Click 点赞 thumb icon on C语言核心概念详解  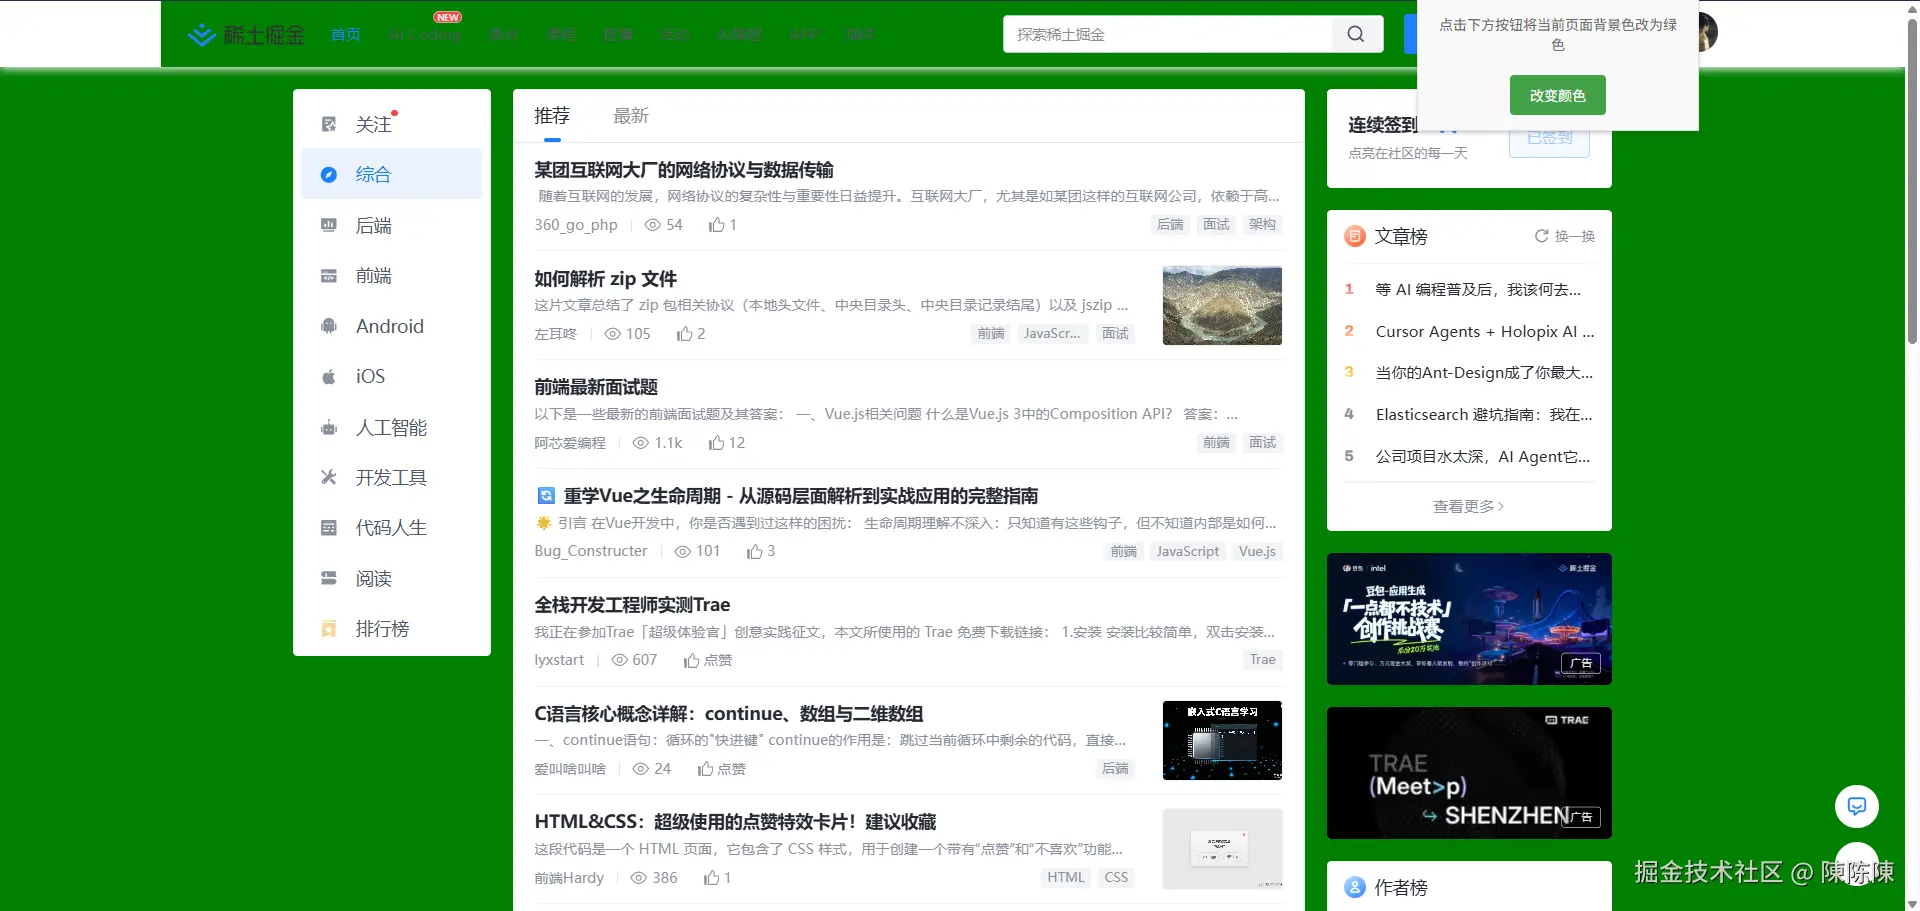pyautogui.click(x=706, y=769)
